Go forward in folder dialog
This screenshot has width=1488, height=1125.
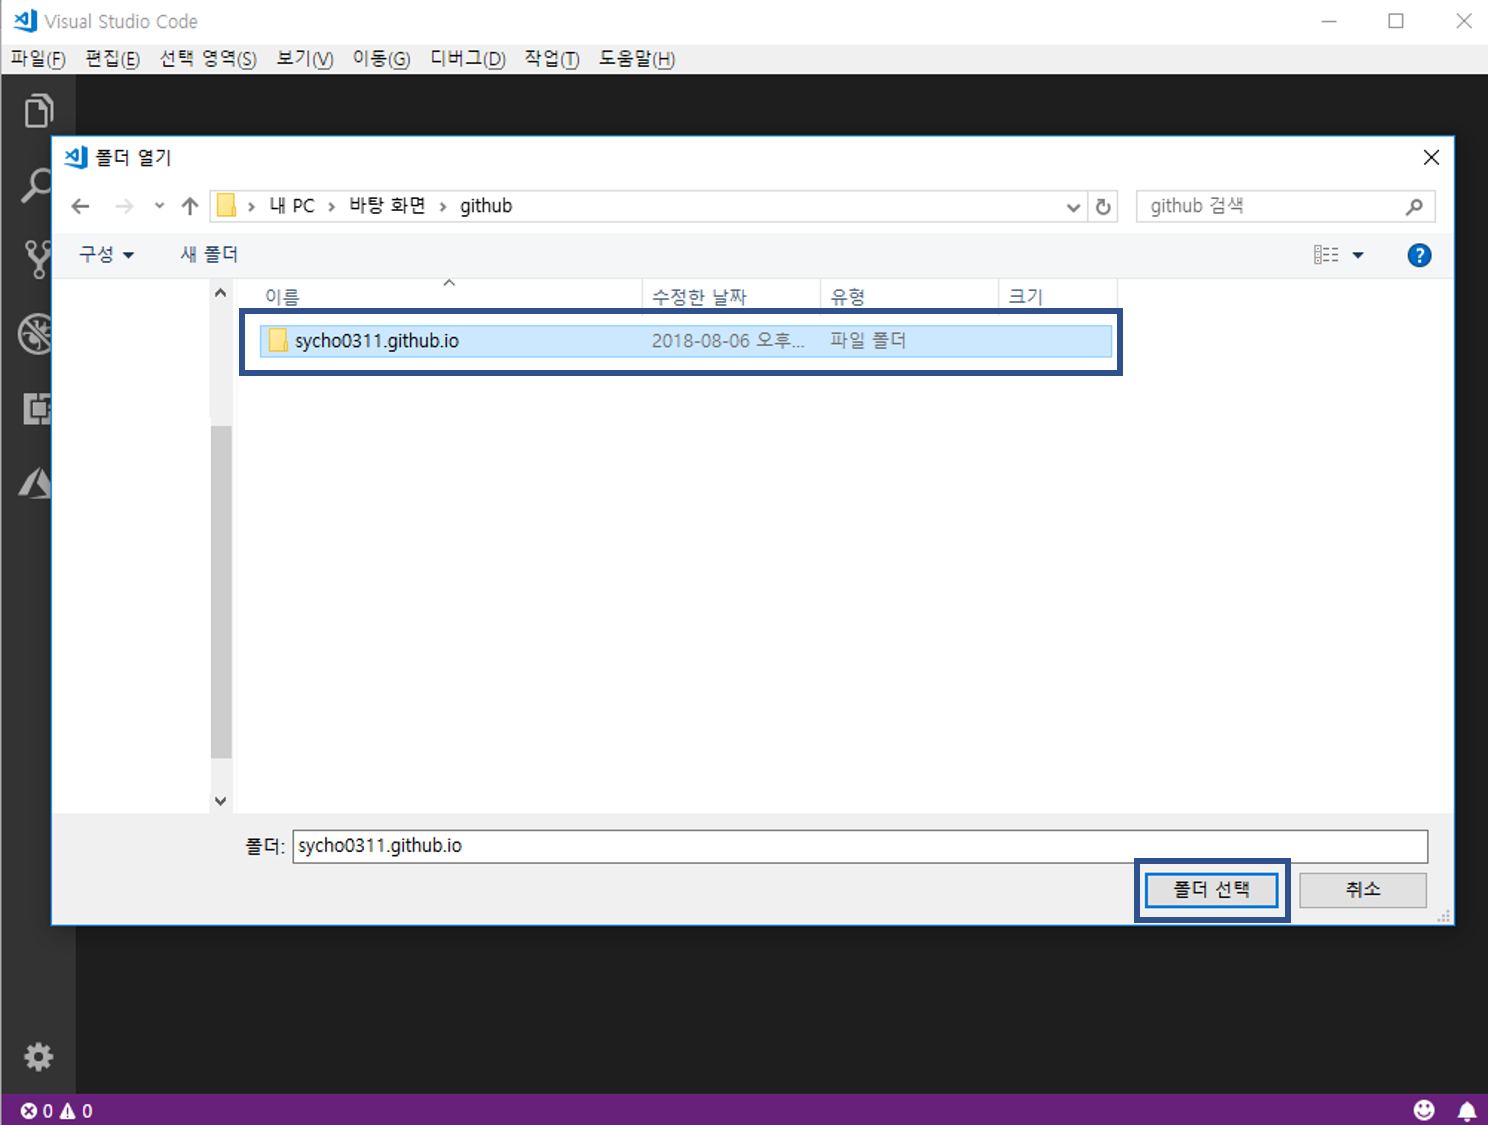(124, 206)
